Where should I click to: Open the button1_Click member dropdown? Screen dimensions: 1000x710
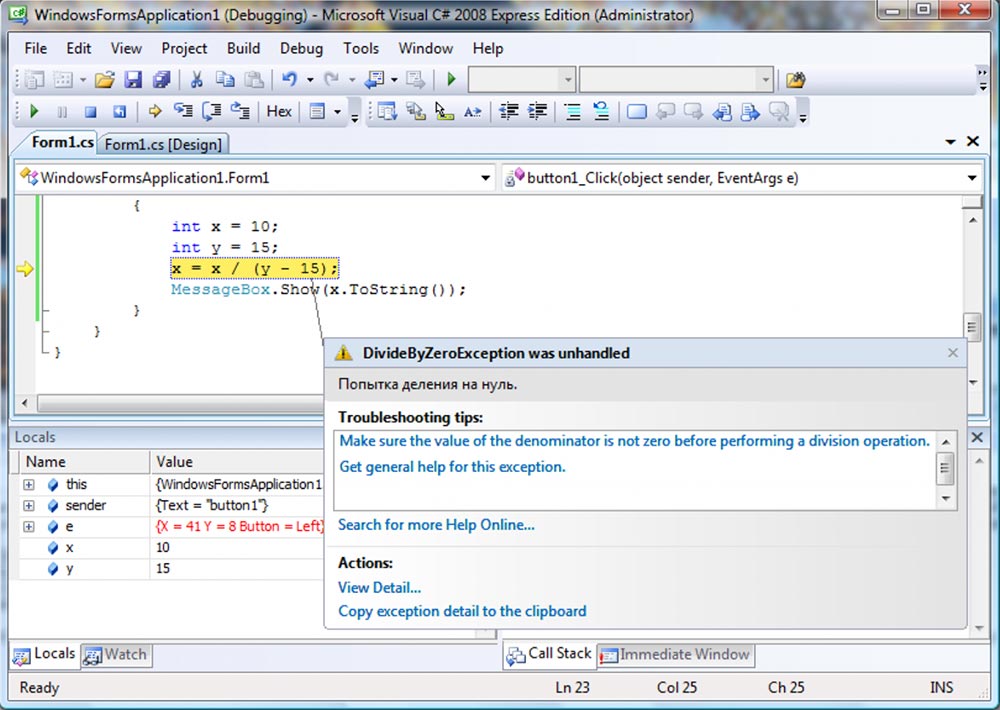click(972, 178)
